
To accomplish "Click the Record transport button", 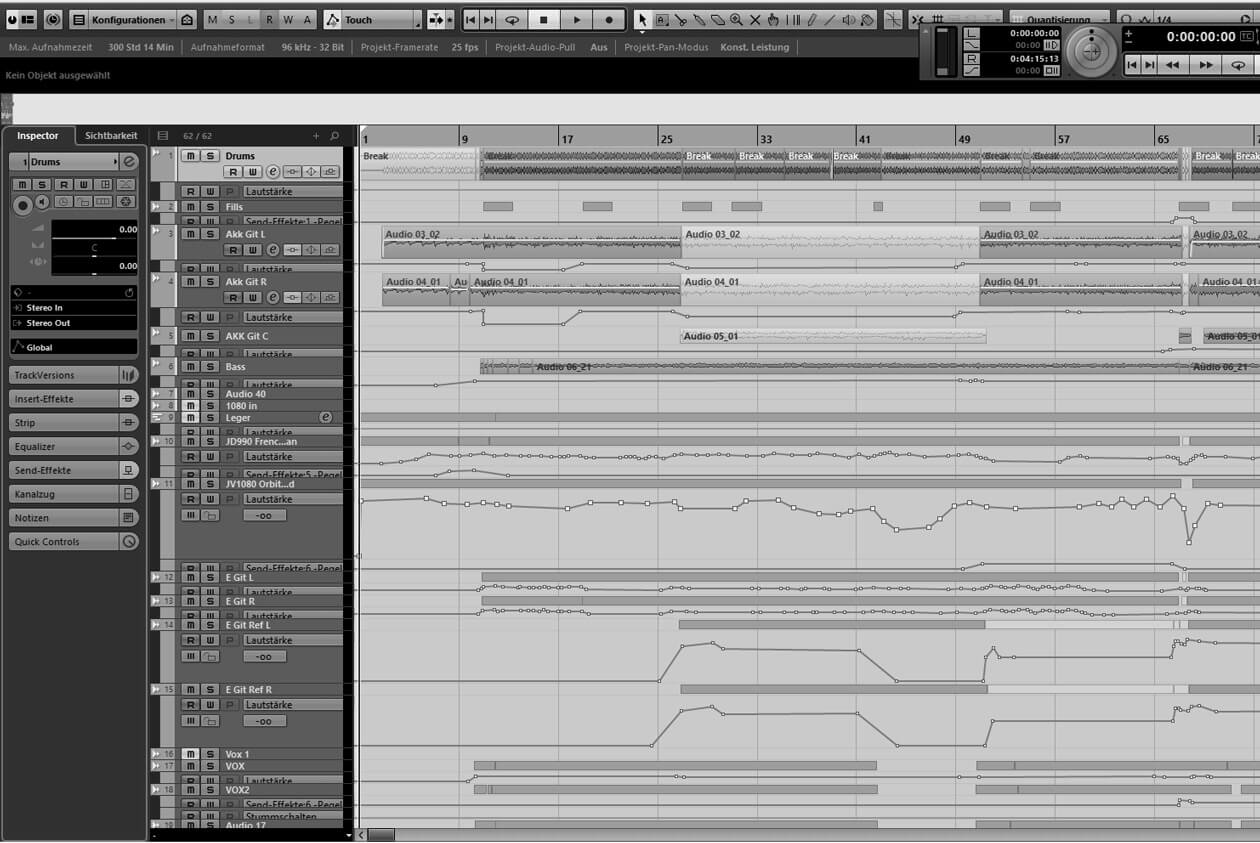I will pos(609,20).
